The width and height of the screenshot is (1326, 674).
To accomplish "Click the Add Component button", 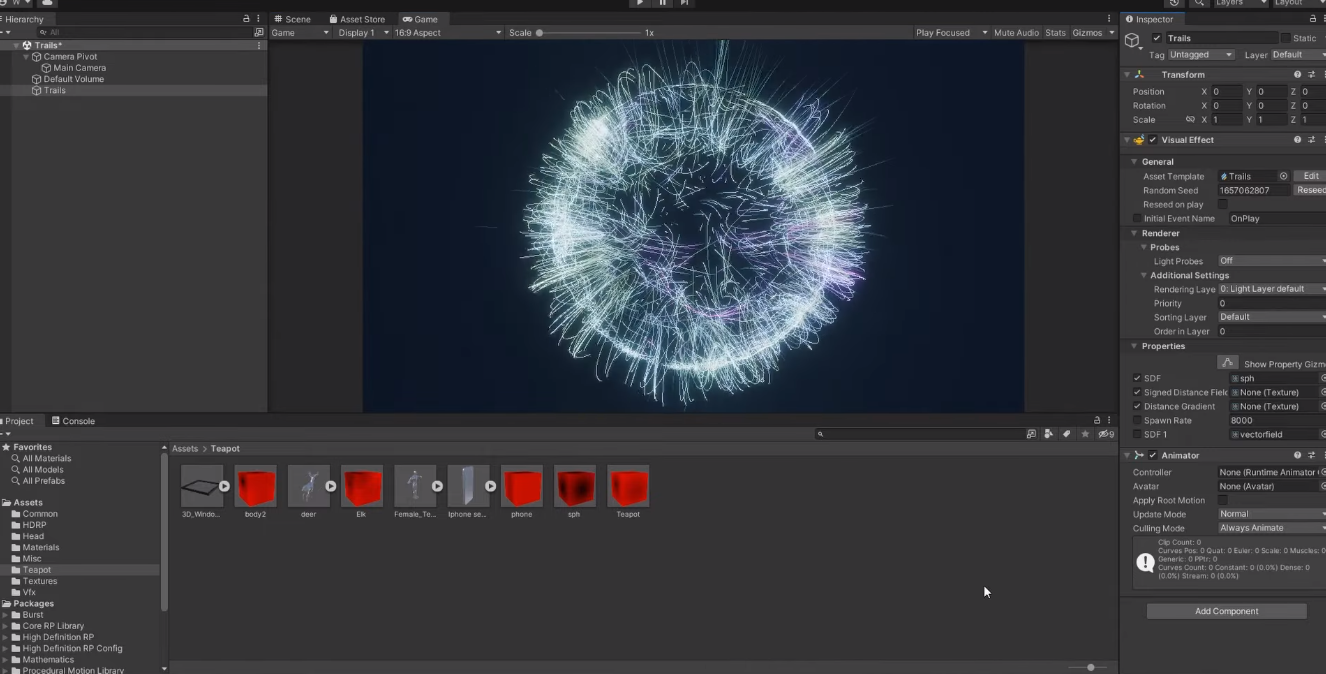I will pyautogui.click(x=1226, y=610).
